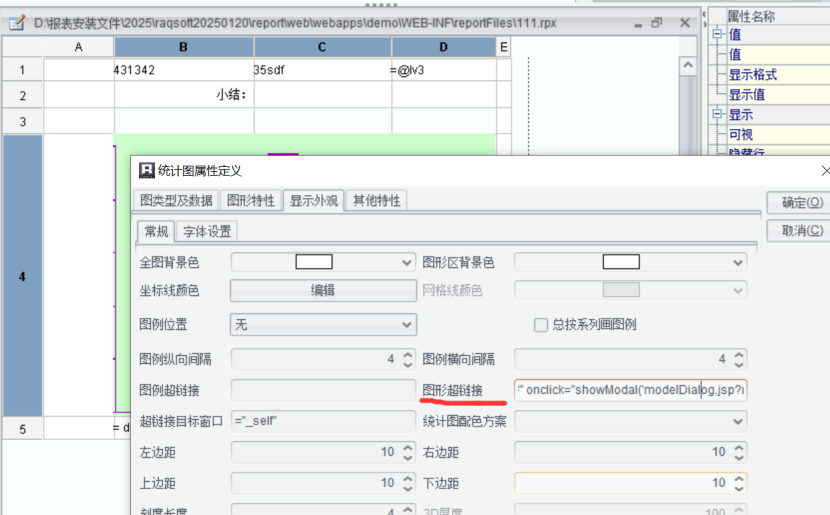Select the 可视 property row
This screenshot has height=515, width=830.
[x=778, y=134]
